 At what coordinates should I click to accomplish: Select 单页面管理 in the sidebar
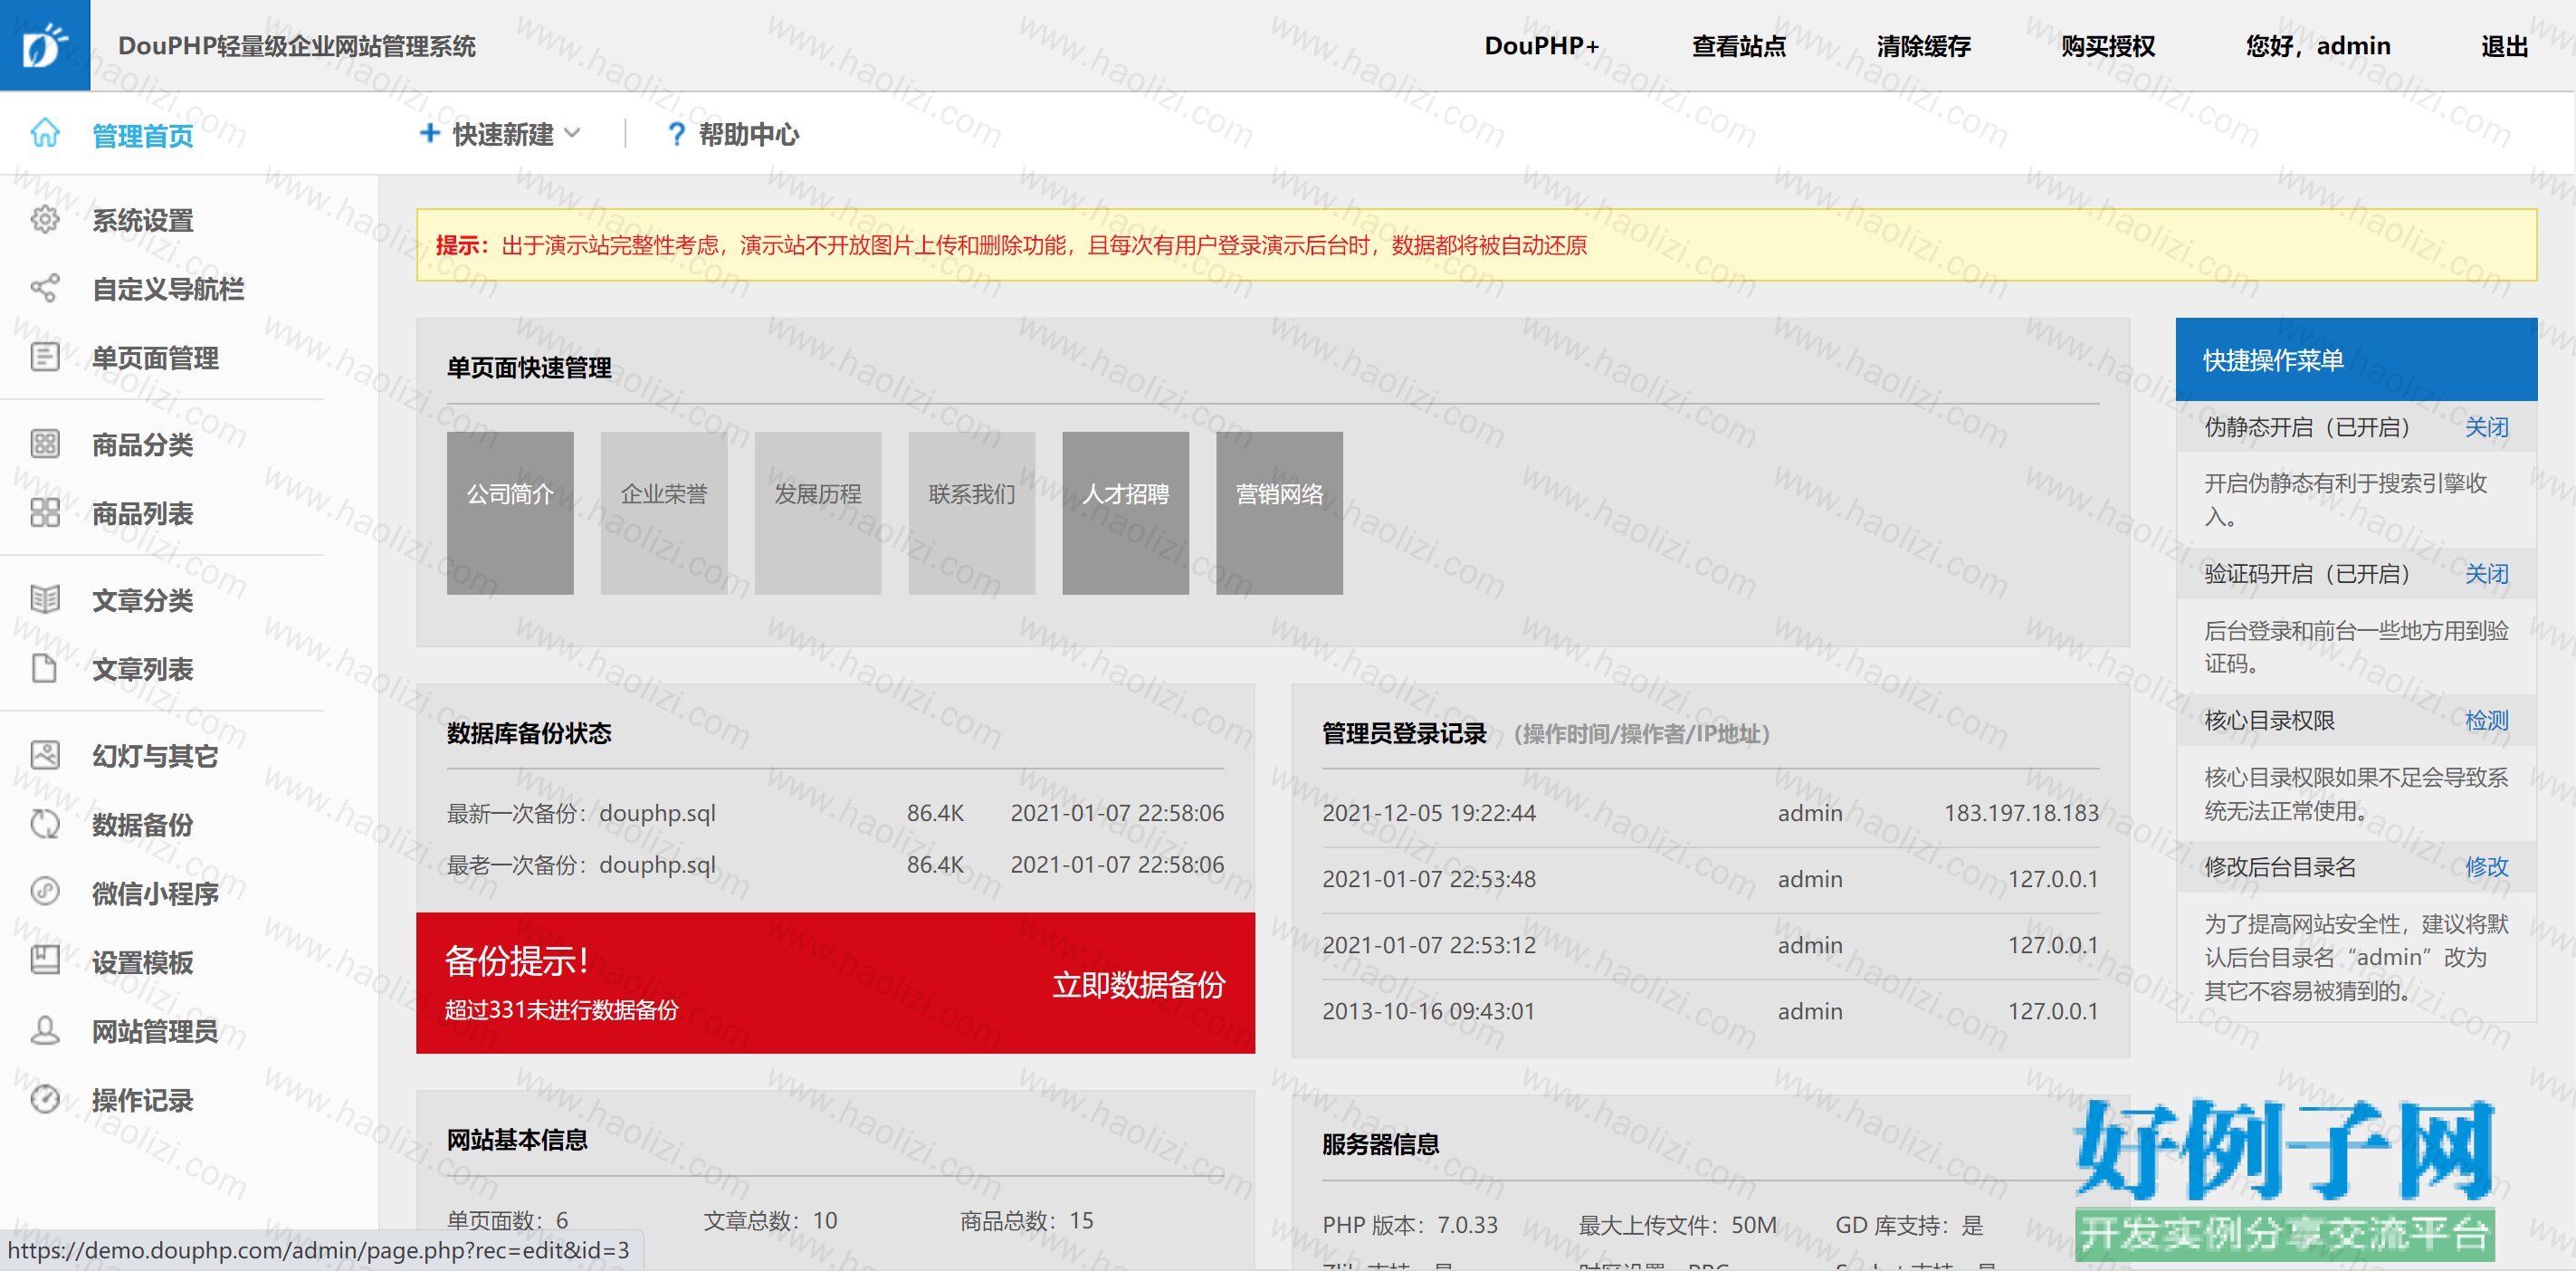(x=155, y=358)
